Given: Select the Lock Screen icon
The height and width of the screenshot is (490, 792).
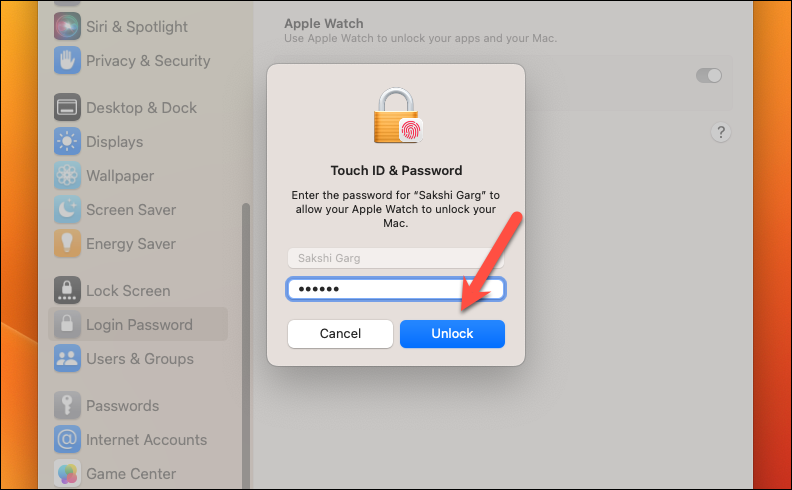Looking at the screenshot, I should click(67, 290).
